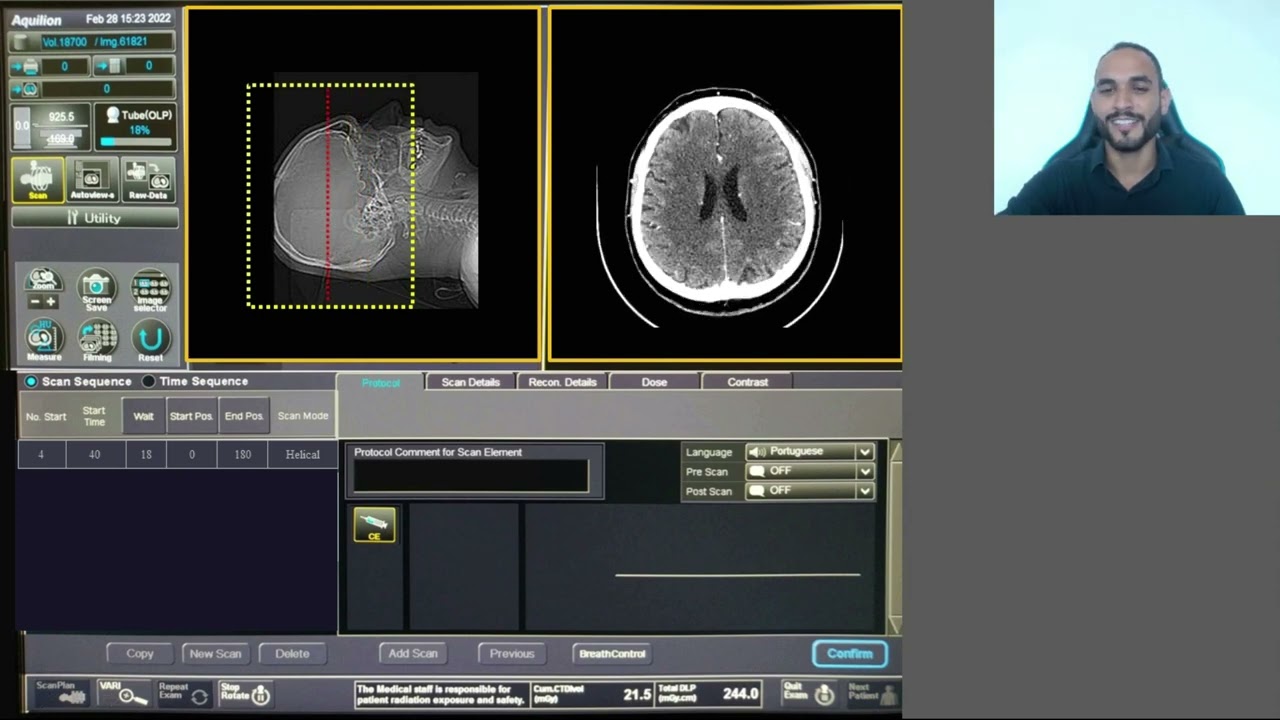Viewport: 1280px width, 720px height.
Task: Switch to the Scan Details tab
Action: point(470,382)
